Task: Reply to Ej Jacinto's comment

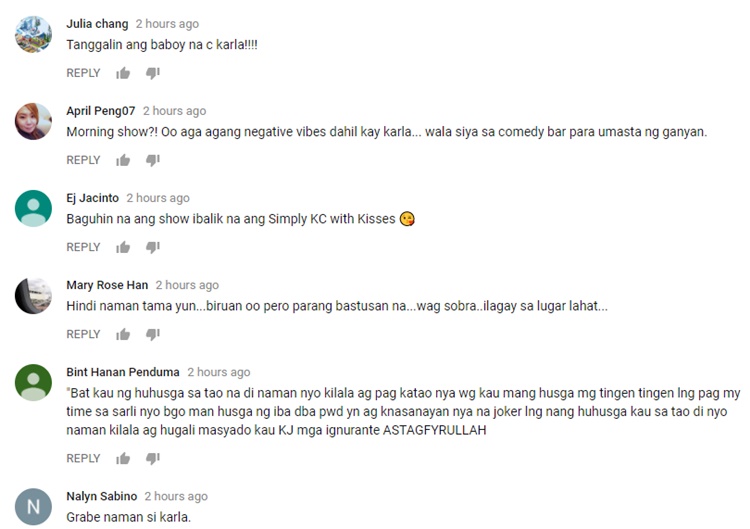Action: (x=83, y=247)
